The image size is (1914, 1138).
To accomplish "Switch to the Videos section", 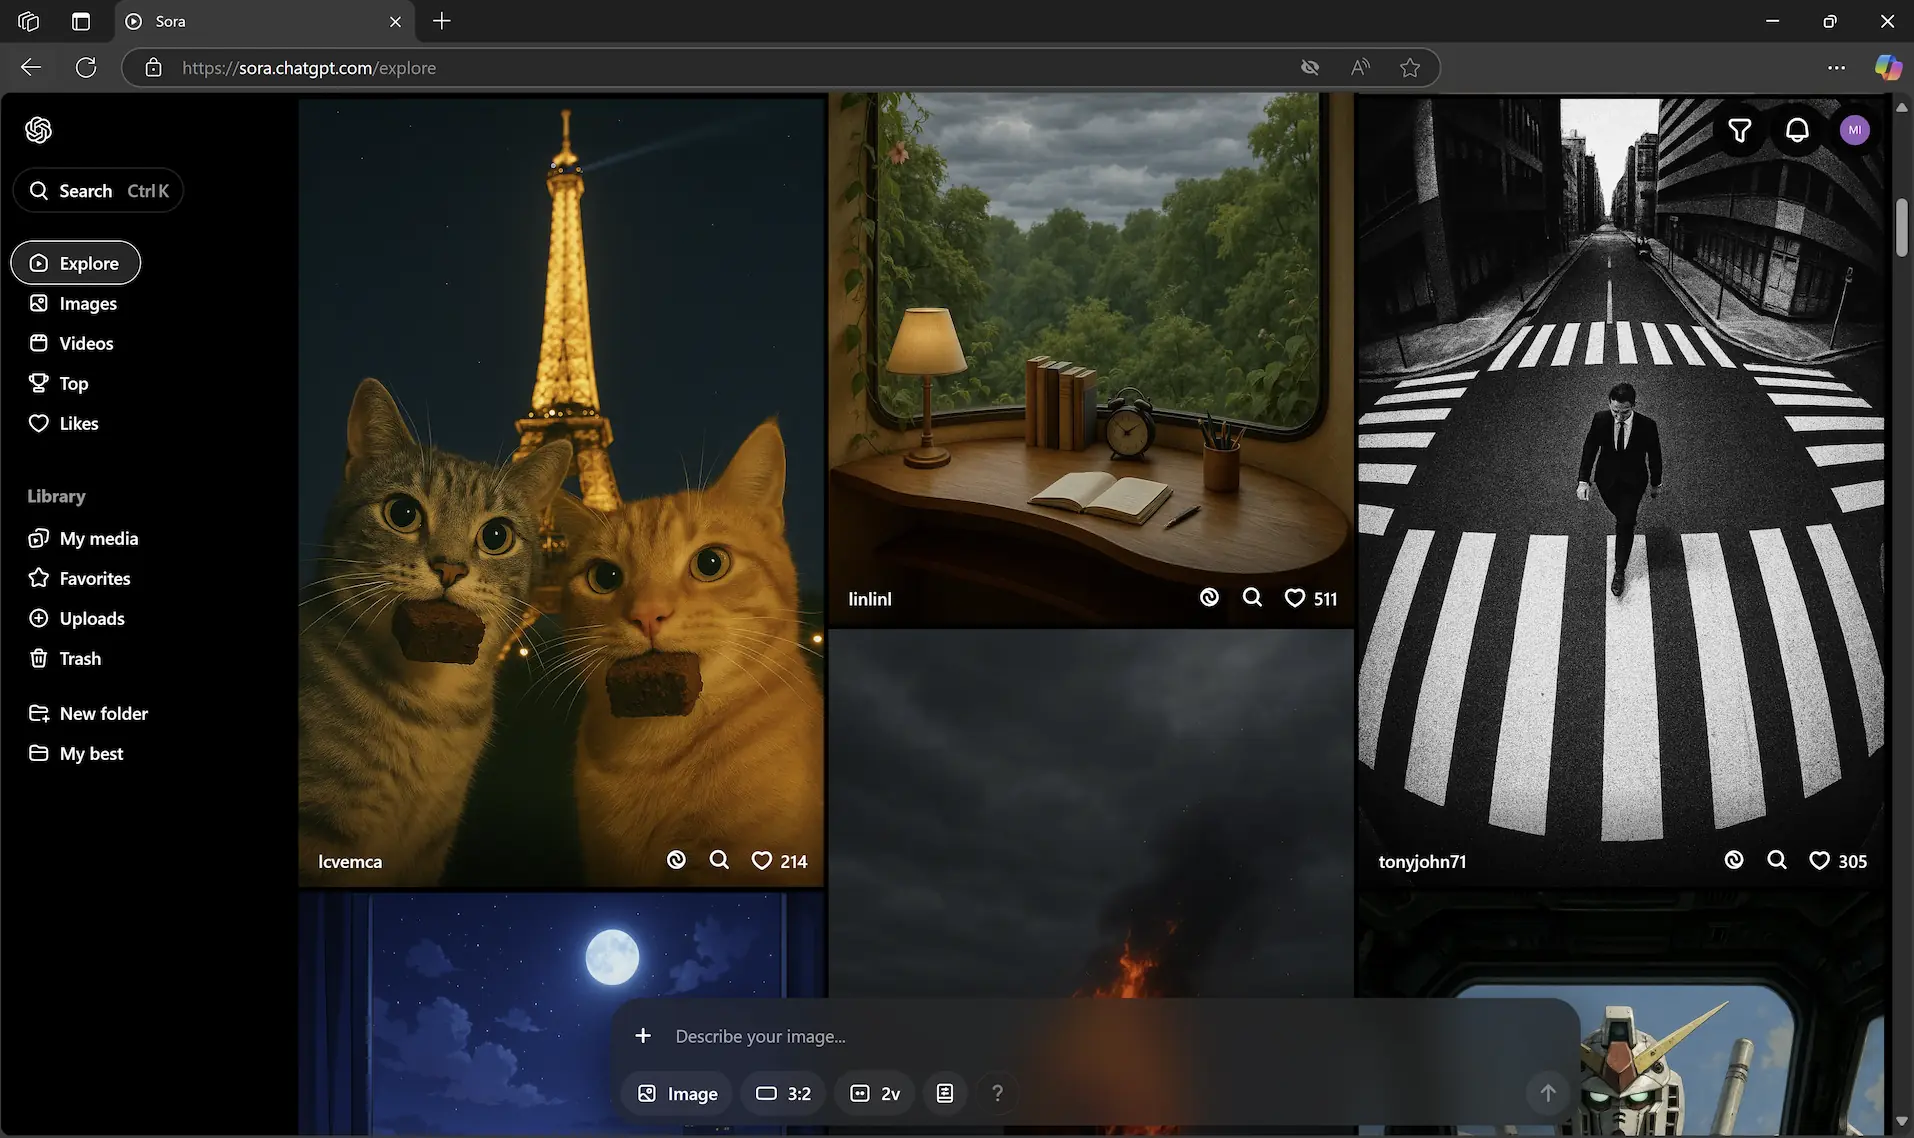I will [86, 343].
